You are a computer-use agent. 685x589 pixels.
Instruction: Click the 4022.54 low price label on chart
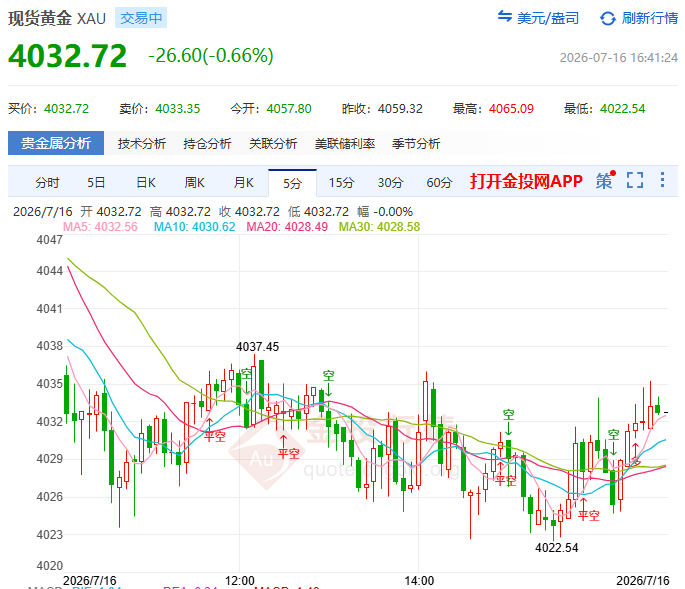(x=557, y=547)
